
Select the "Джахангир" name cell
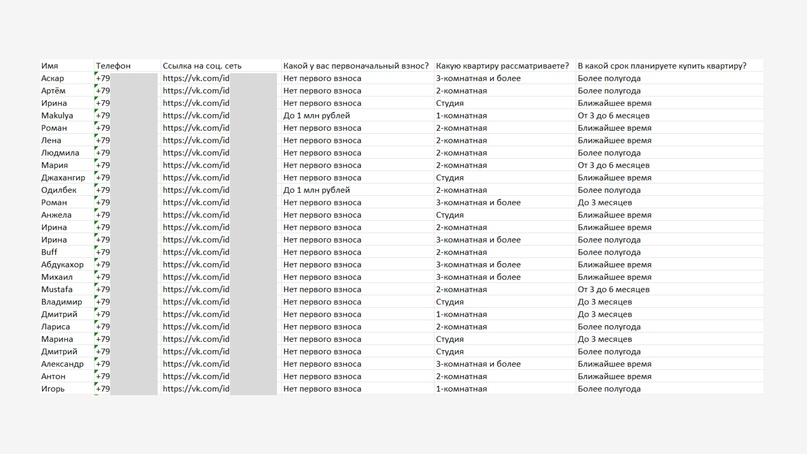[63, 178]
